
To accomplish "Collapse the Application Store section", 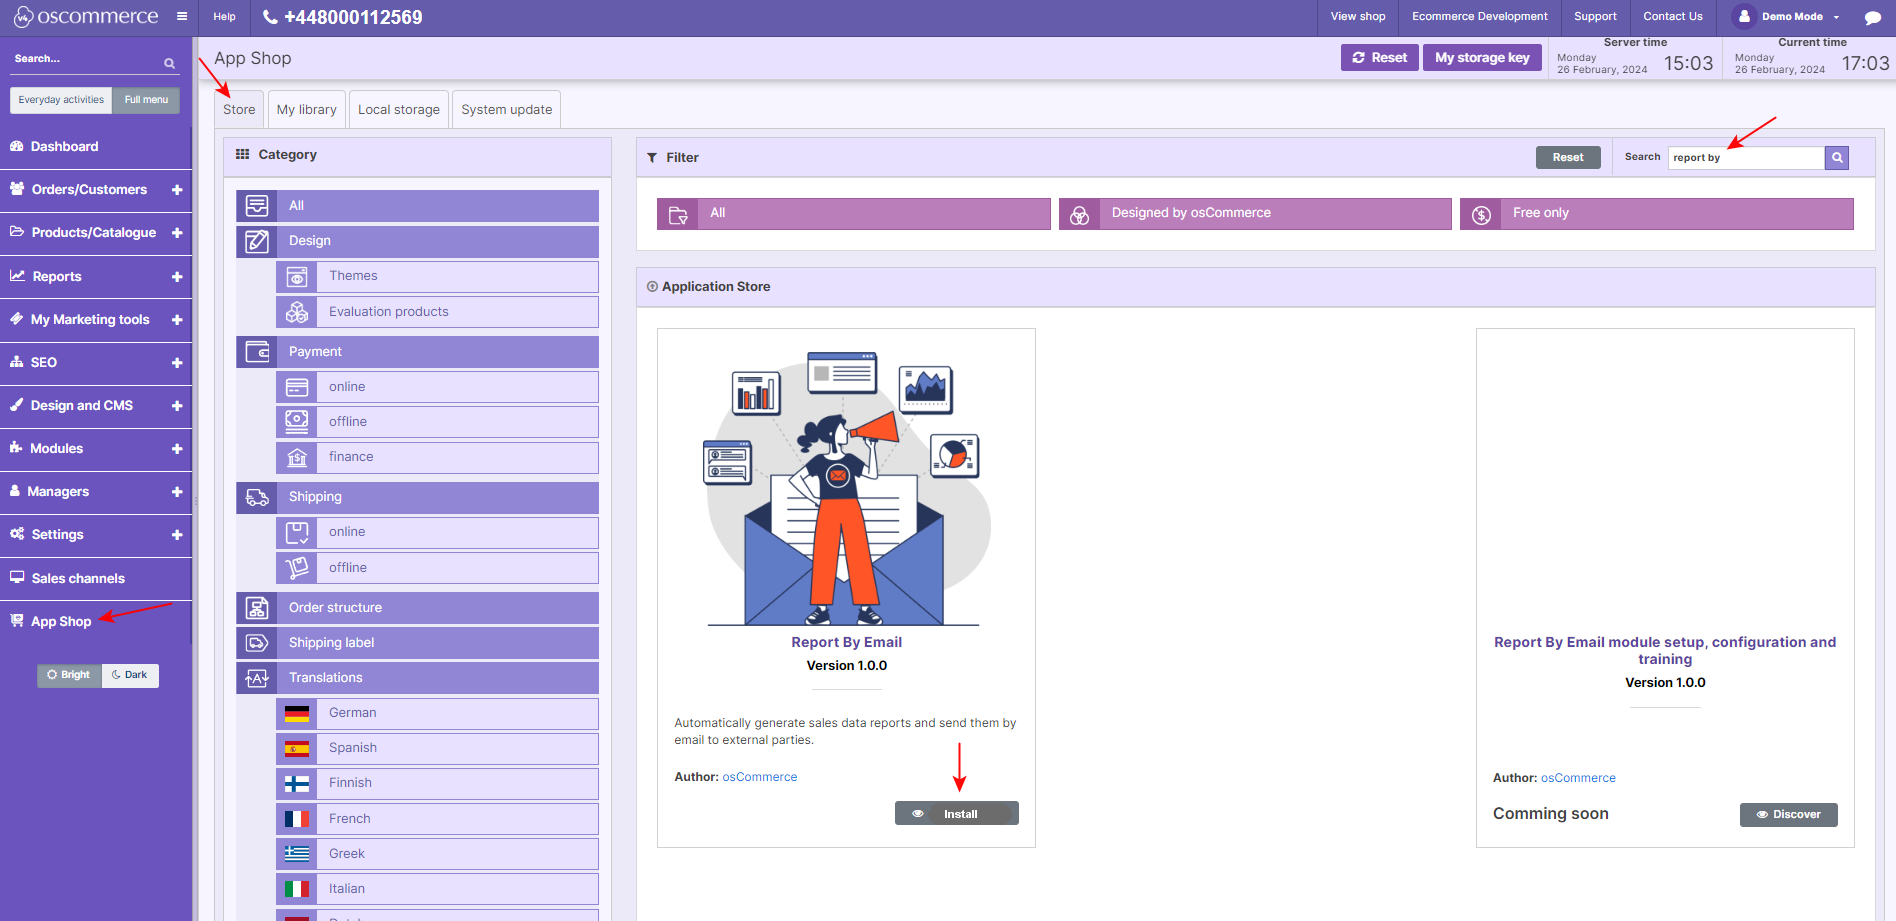I will click(652, 287).
